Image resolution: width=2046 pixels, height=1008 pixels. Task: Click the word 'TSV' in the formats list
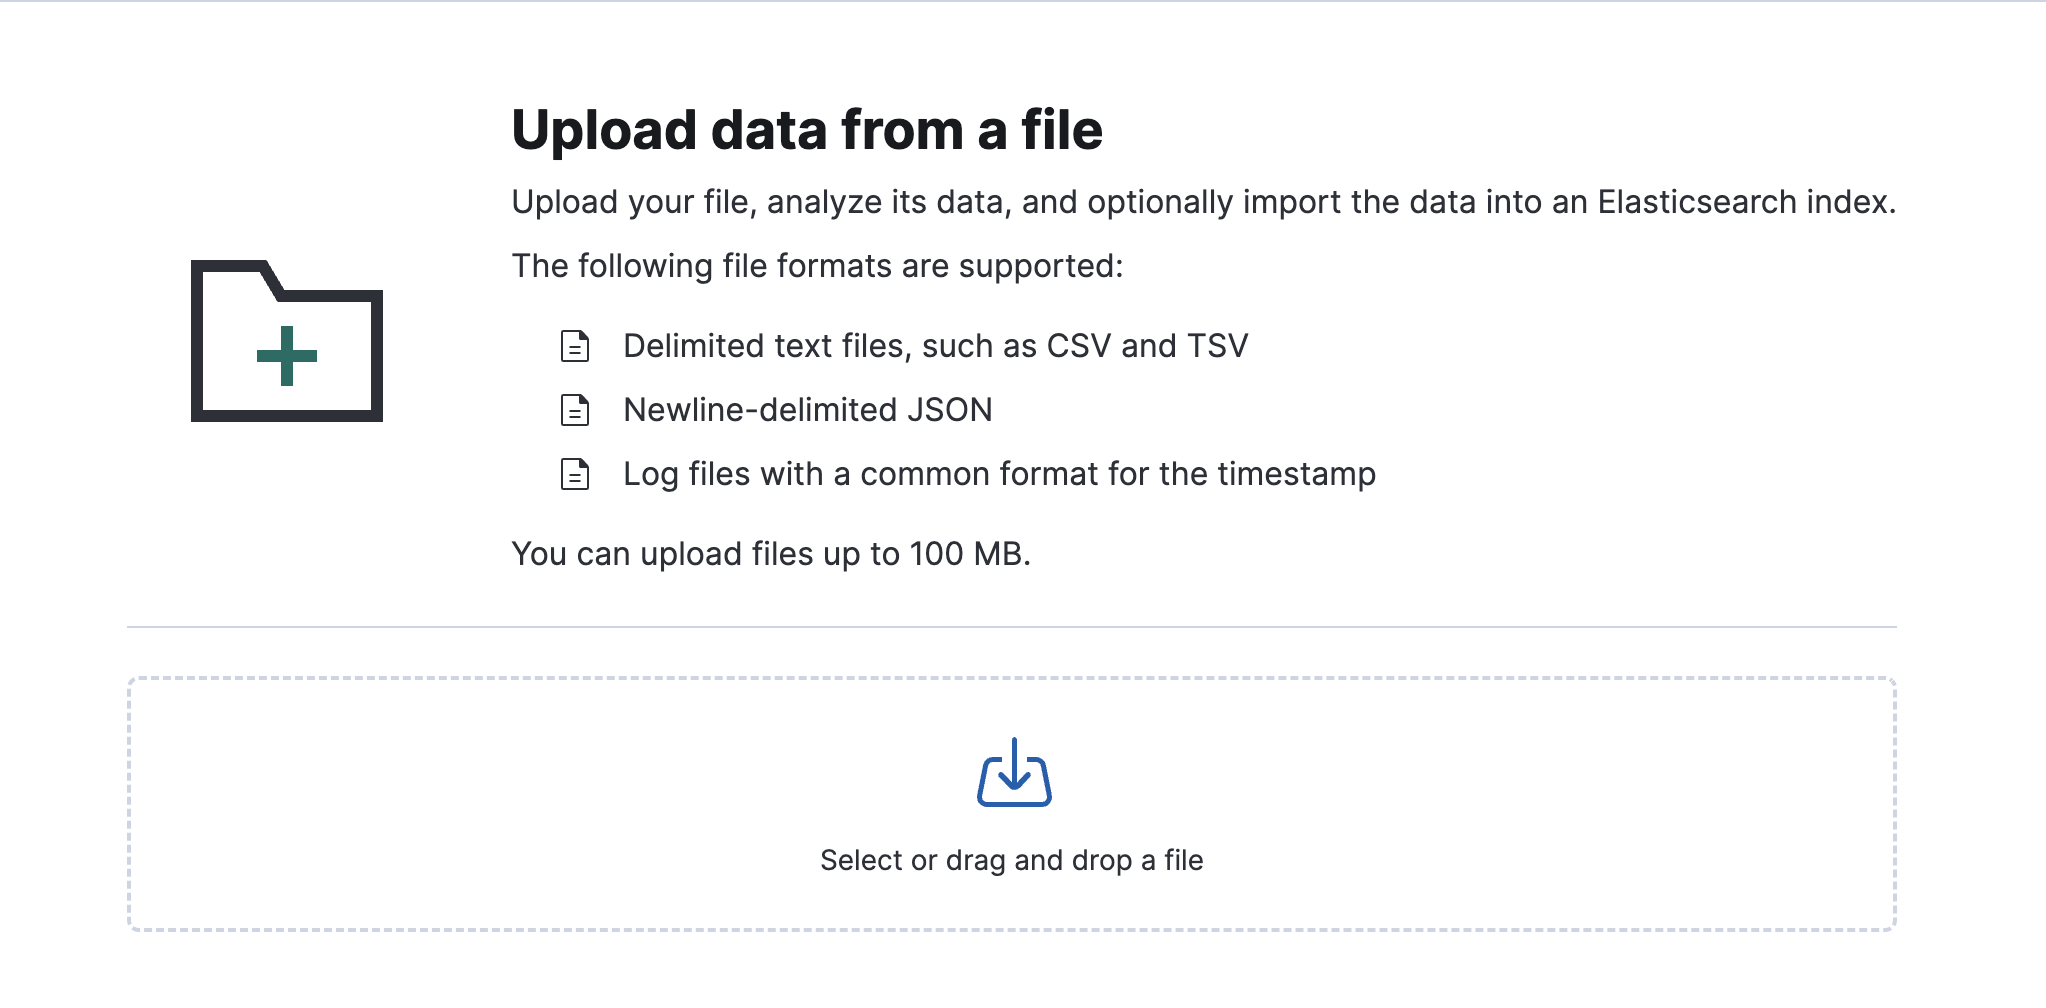[x=1217, y=346]
